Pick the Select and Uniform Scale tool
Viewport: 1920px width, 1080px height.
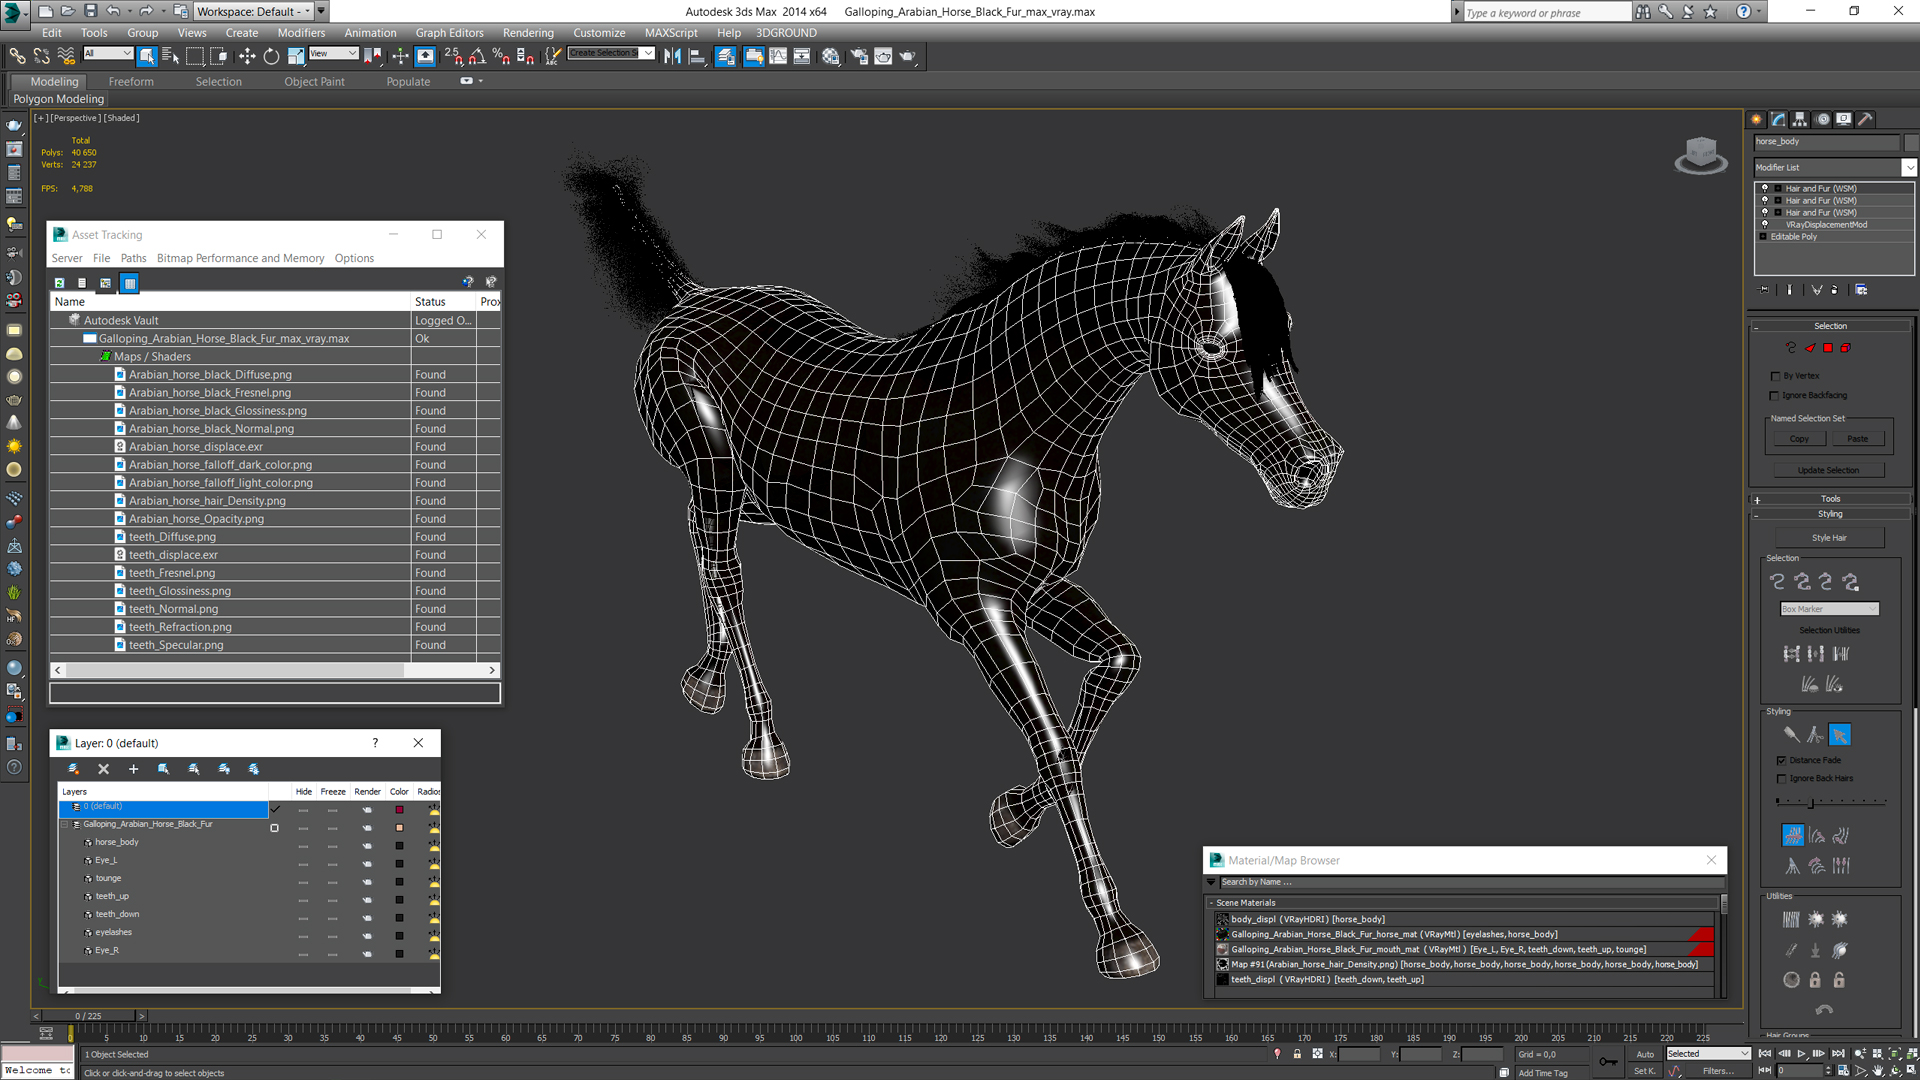coord(296,56)
